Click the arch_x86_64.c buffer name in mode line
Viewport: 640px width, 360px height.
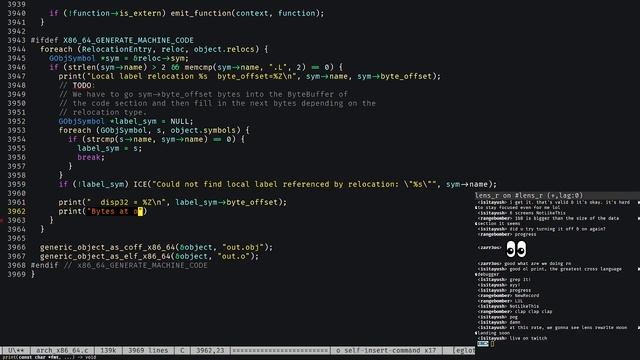[62, 350]
